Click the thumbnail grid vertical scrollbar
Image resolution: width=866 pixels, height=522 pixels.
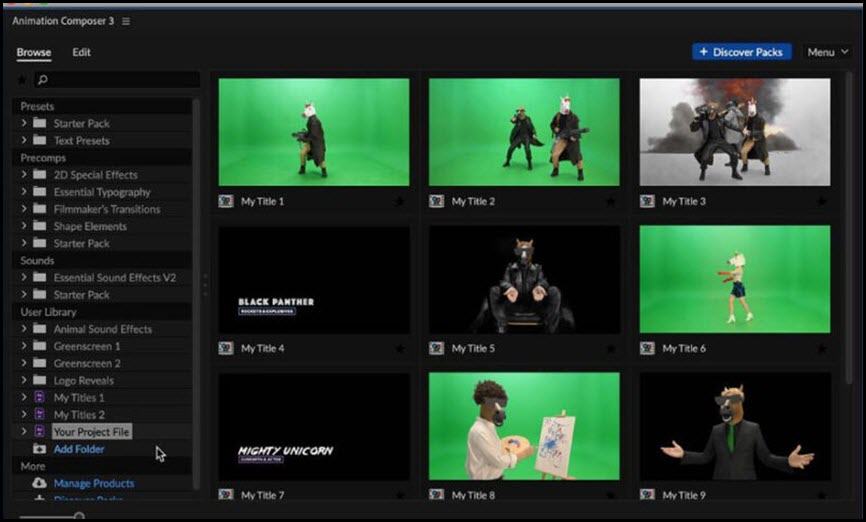tap(849, 229)
